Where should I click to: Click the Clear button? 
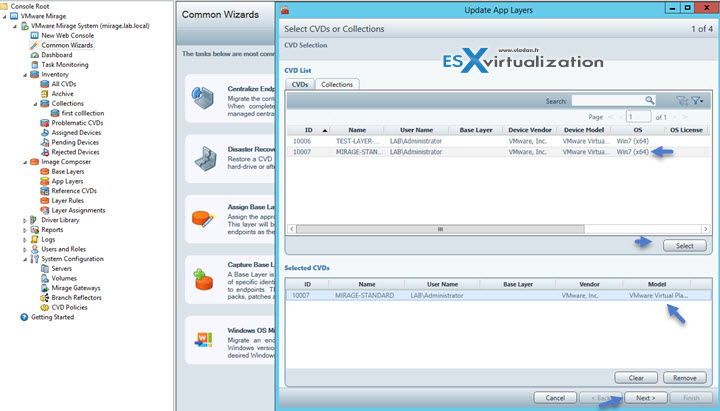pyautogui.click(x=636, y=378)
